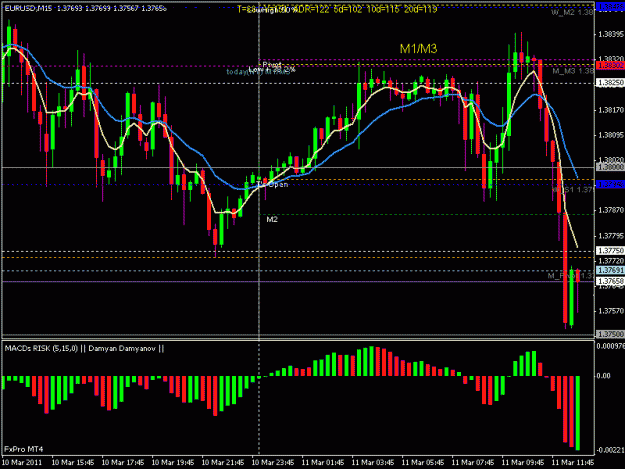Click the 11 Mar 07:45 time label

pyautogui.click(x=473, y=462)
